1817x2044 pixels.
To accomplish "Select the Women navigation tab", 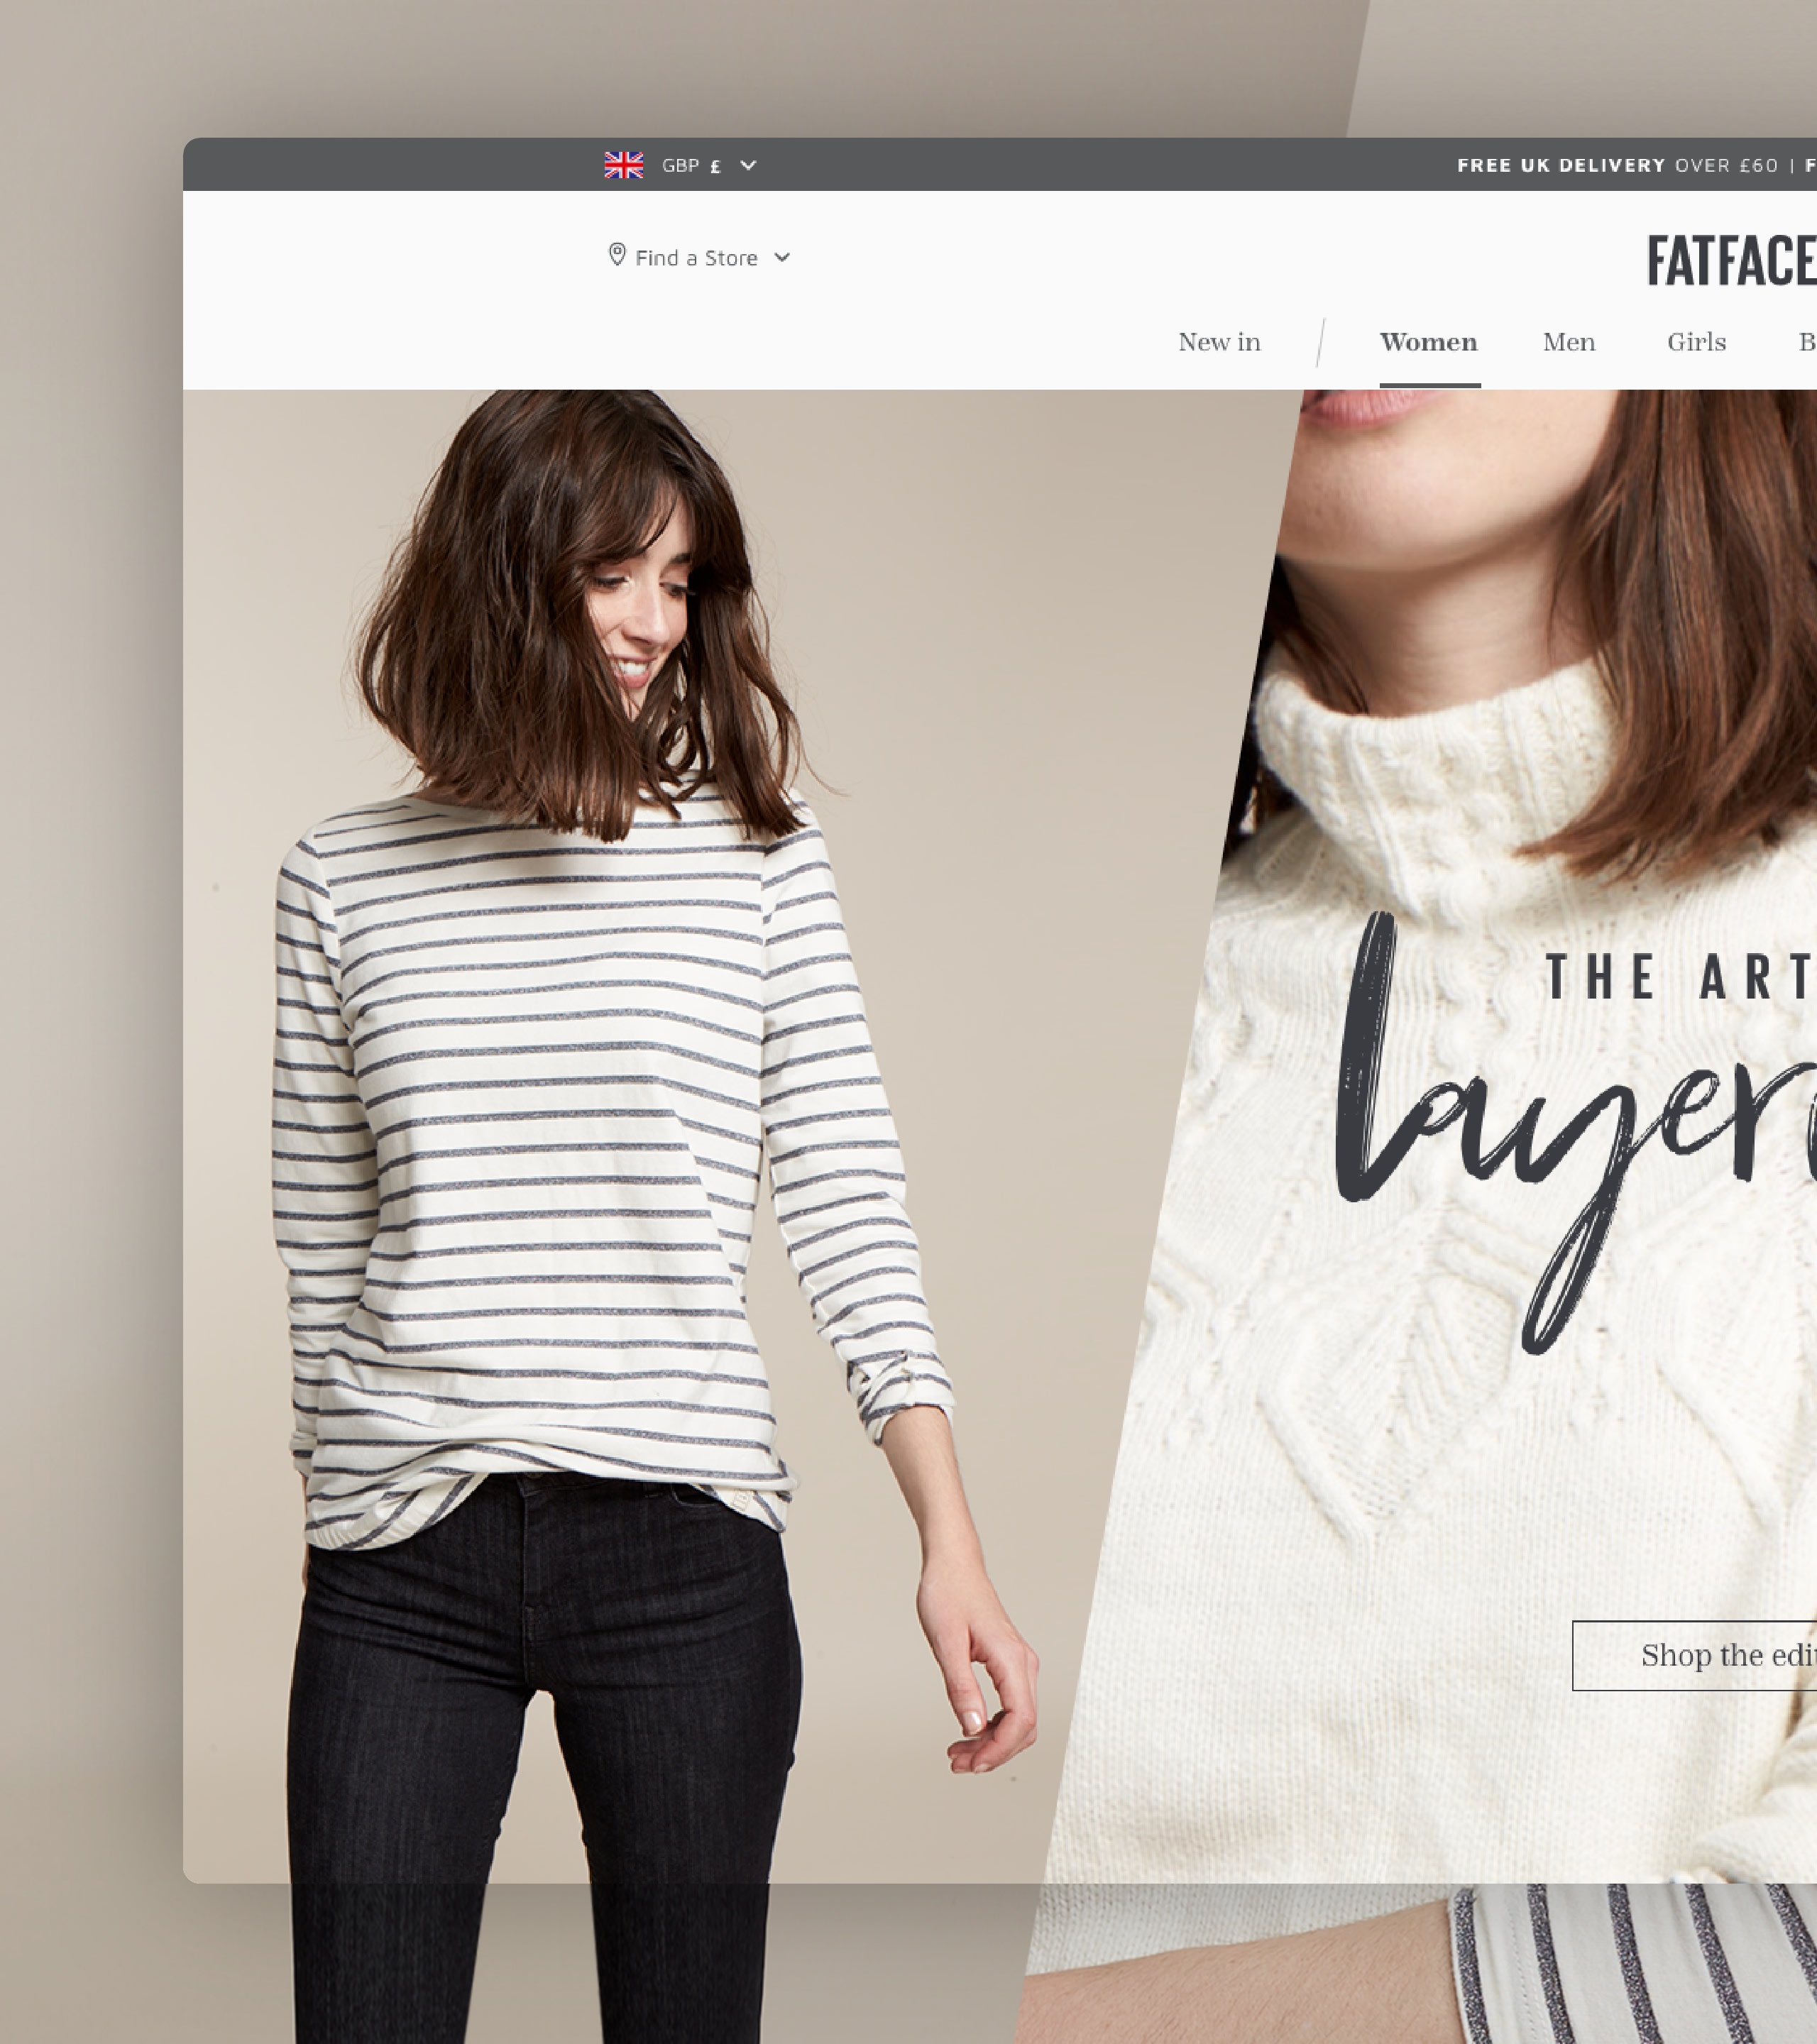I will pos(1428,342).
